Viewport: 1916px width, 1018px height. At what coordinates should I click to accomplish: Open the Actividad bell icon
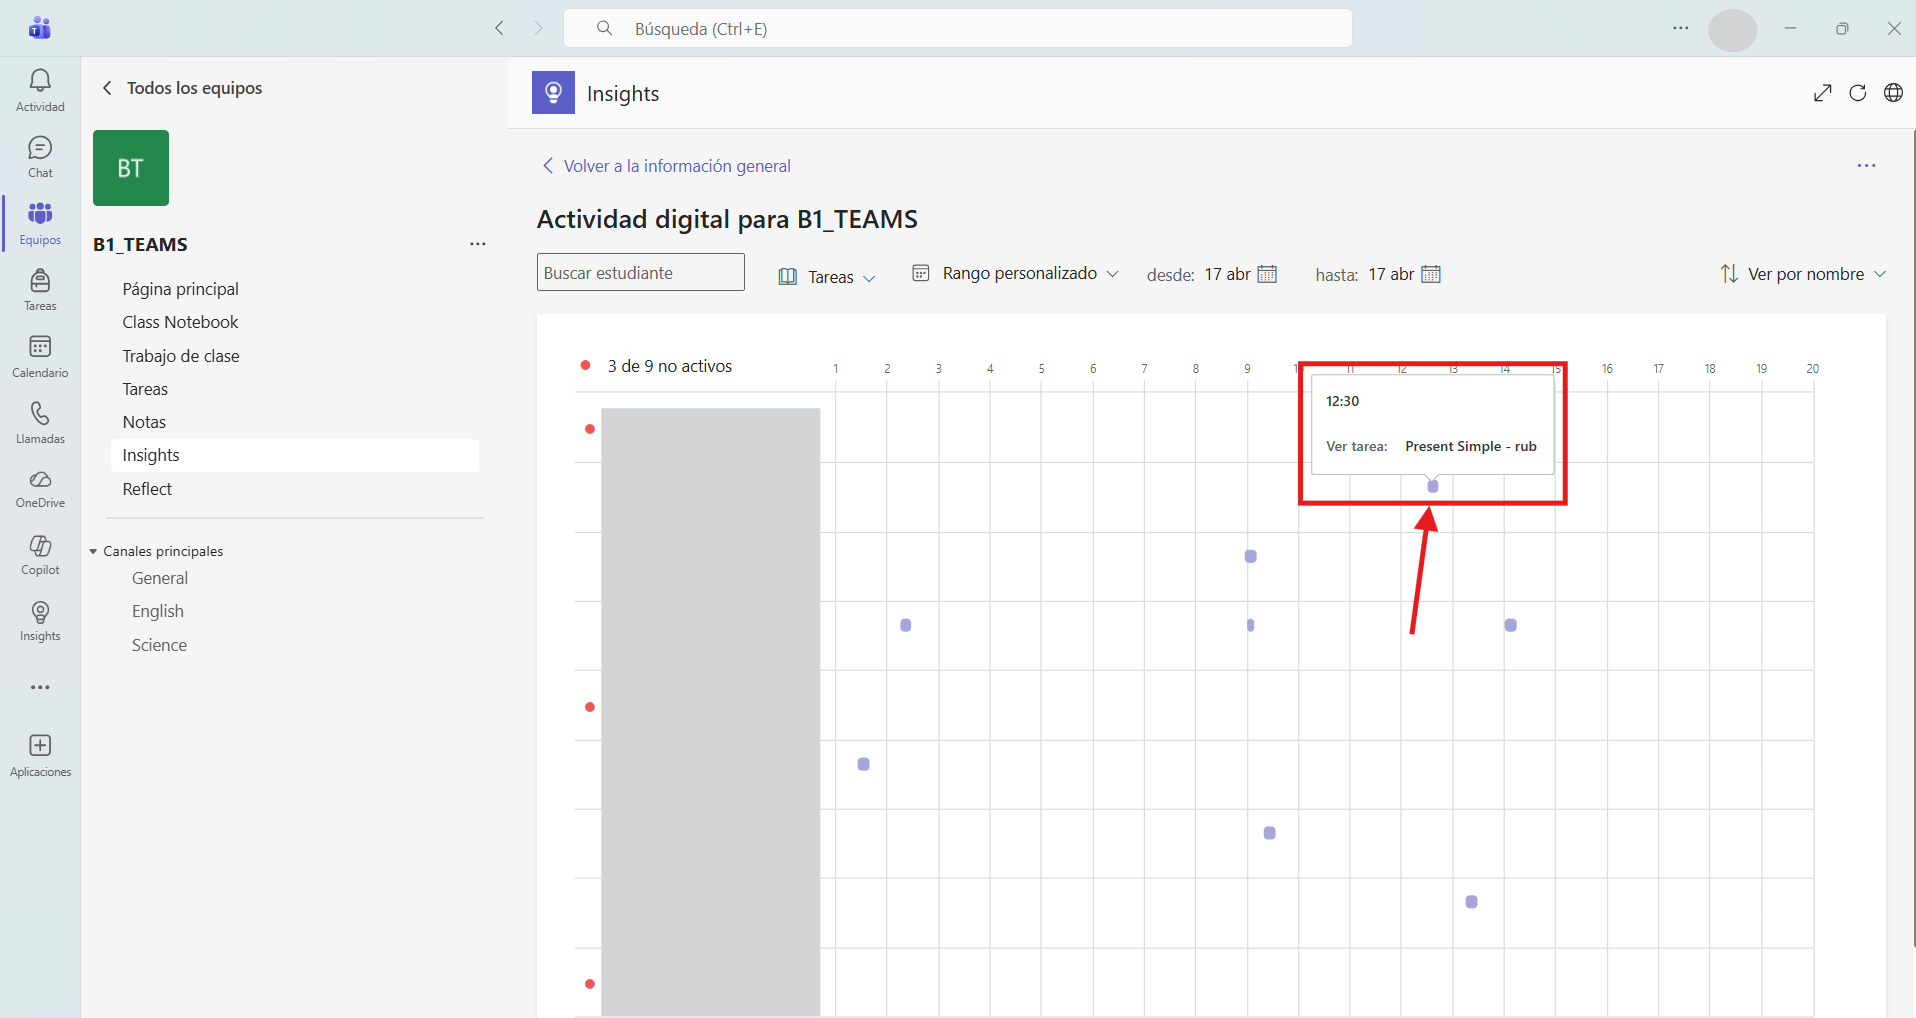pyautogui.click(x=40, y=90)
